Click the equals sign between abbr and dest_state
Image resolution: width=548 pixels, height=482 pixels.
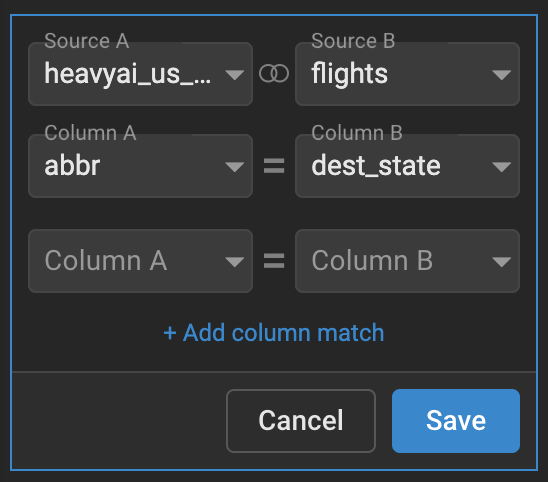pyautogui.click(x=274, y=166)
